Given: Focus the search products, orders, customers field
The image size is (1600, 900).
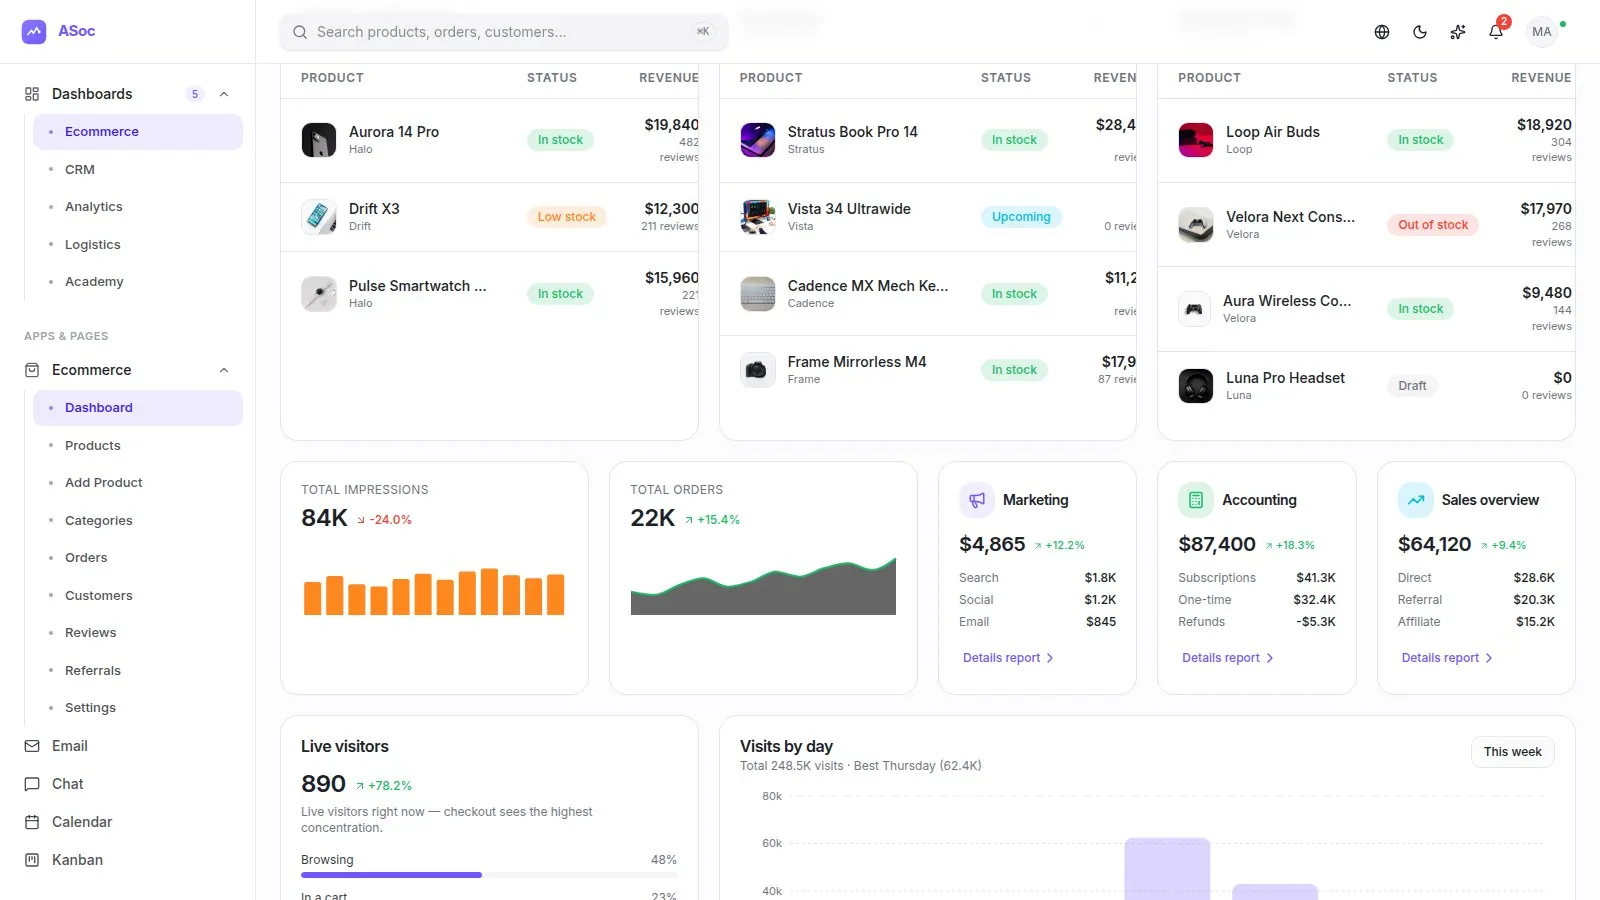Looking at the screenshot, I should pos(504,32).
